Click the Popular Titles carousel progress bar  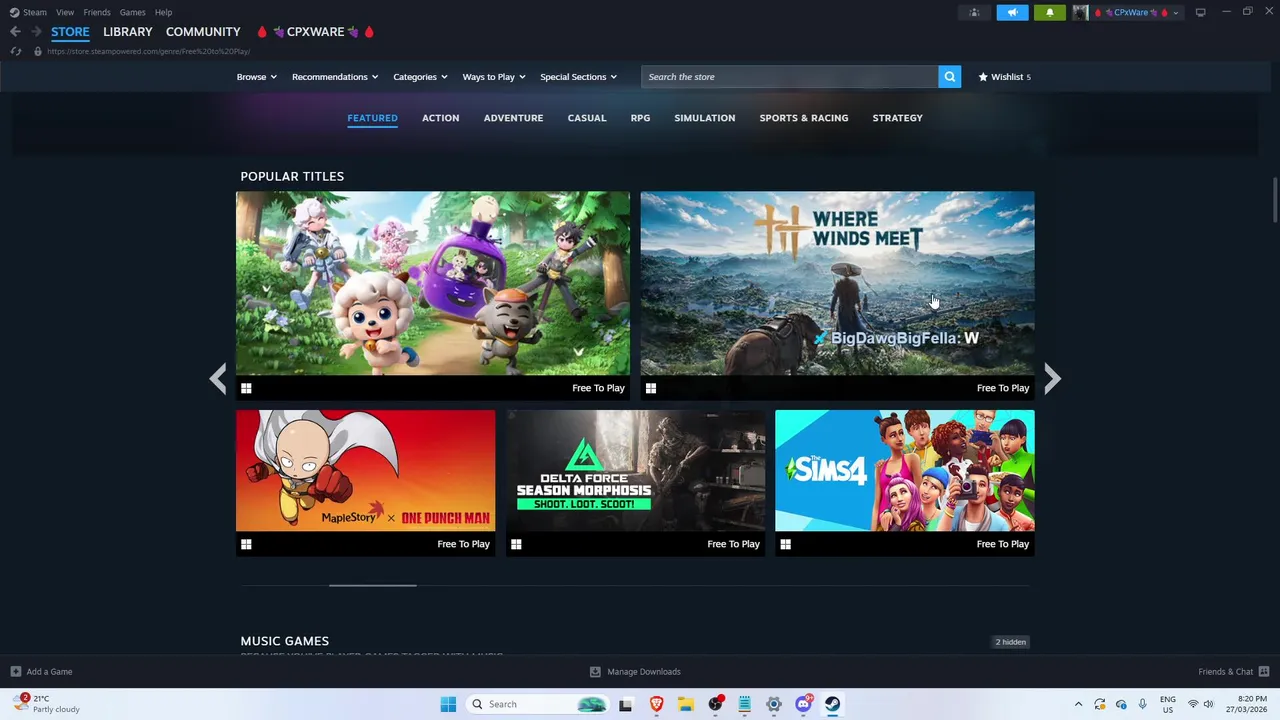pos(635,585)
